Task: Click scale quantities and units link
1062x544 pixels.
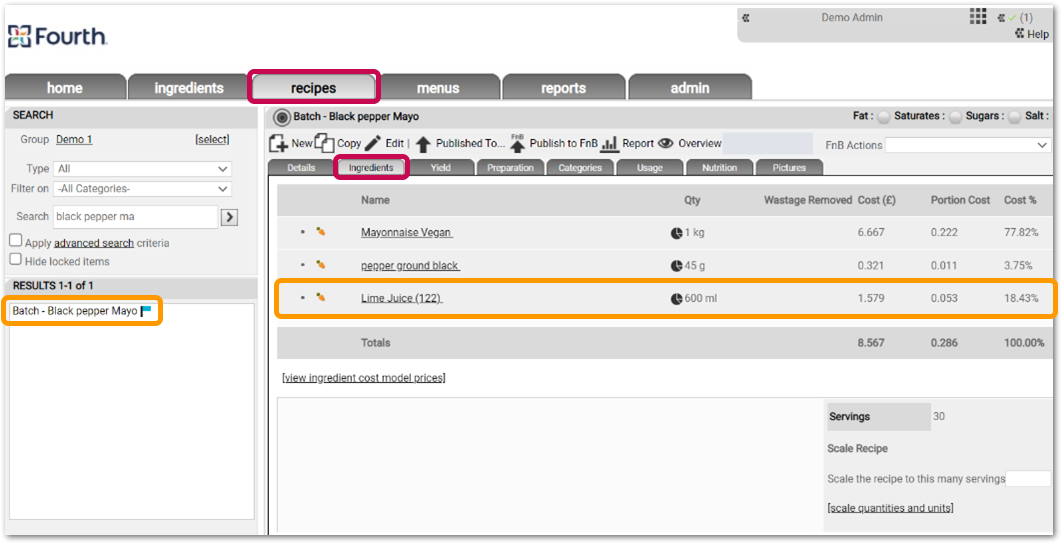Action: [890, 507]
